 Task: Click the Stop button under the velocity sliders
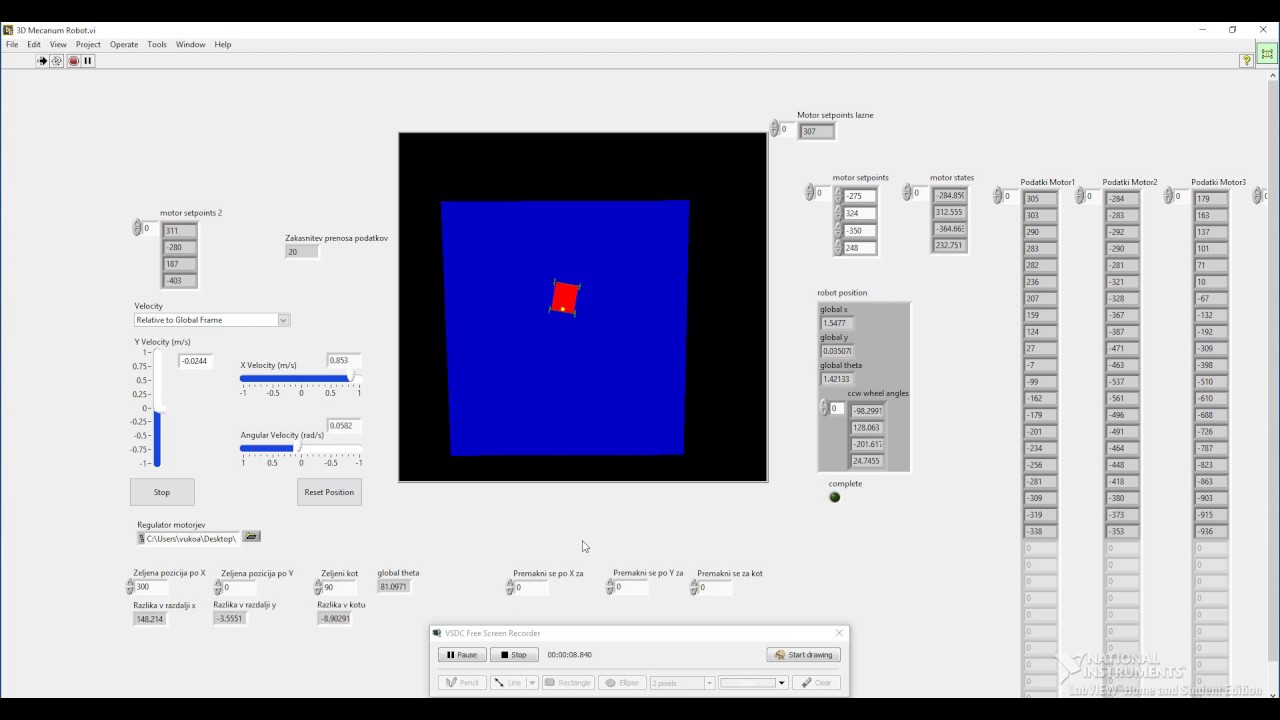click(x=162, y=492)
